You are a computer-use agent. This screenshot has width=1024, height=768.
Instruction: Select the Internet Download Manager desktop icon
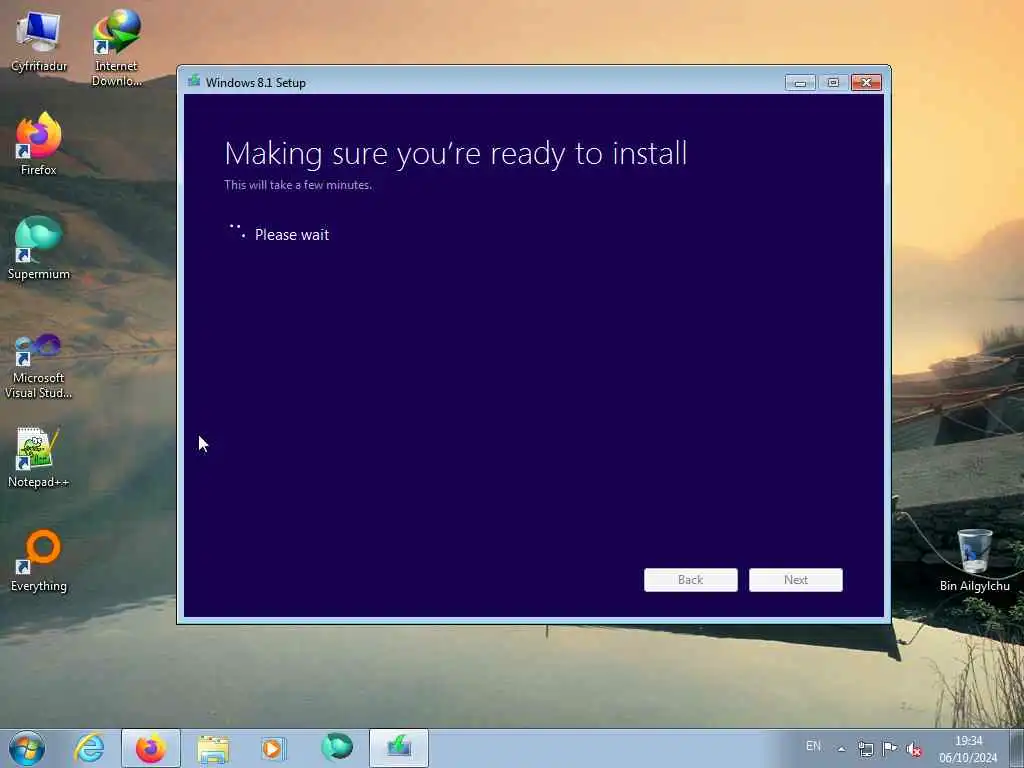point(116,48)
